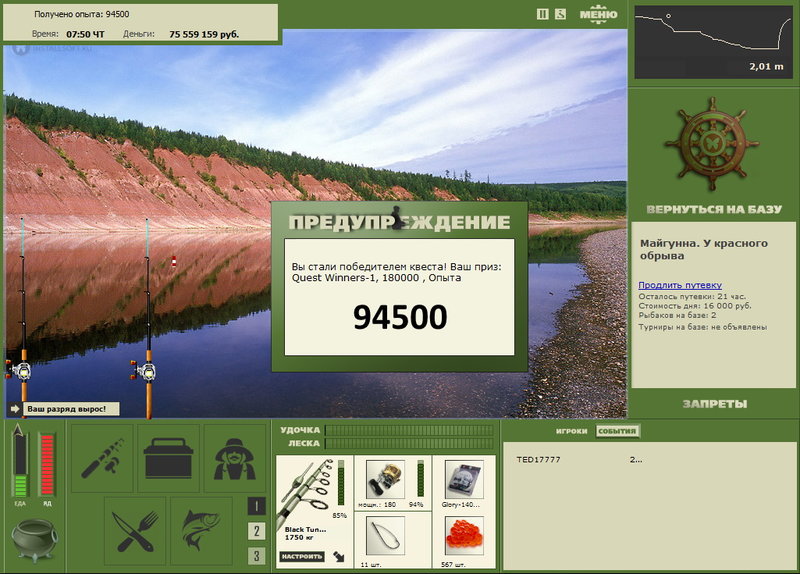Image resolution: width=800 pixels, height=574 pixels.
Task: Click ВЕРНУТЬСЯ НА БАЗУ button
Action: [x=714, y=209]
